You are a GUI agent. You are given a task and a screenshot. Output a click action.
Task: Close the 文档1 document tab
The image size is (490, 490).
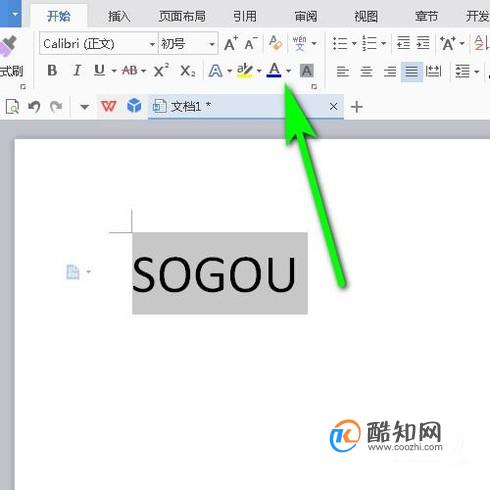(x=333, y=107)
